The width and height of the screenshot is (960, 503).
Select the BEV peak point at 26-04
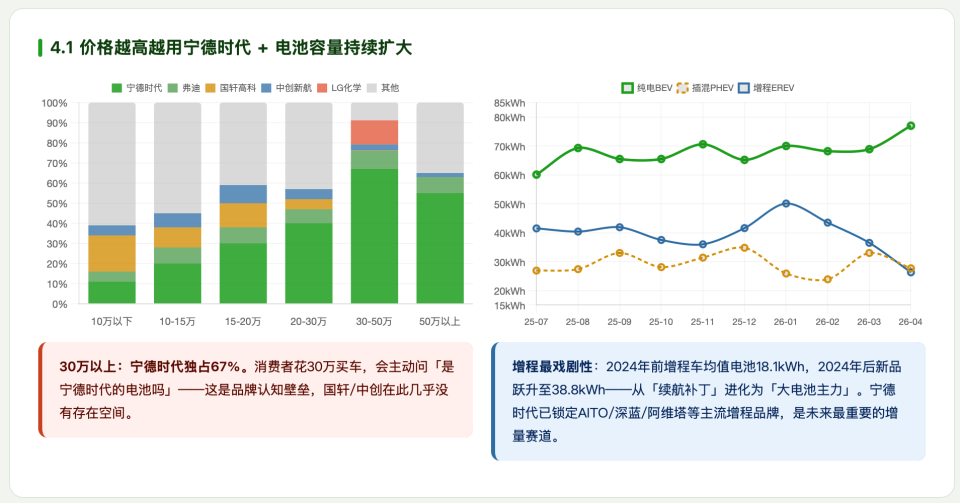coord(911,125)
